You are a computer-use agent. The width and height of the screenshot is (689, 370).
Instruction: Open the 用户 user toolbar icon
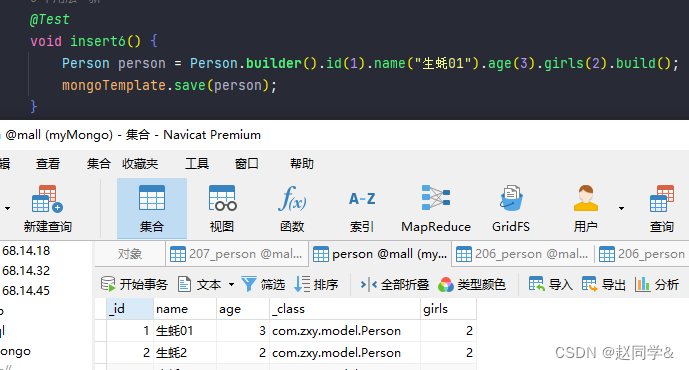point(585,209)
